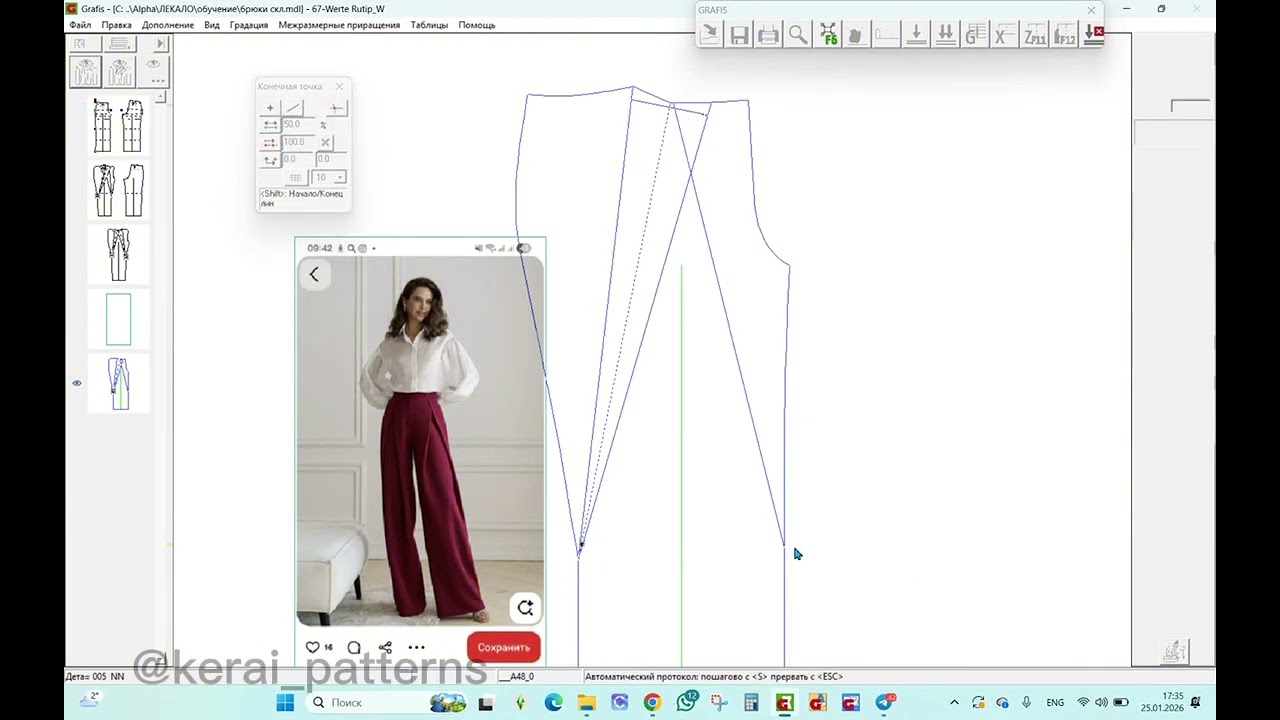This screenshot has width=1280, height=720.
Task: Open Windows Start menu
Action: tap(285, 703)
